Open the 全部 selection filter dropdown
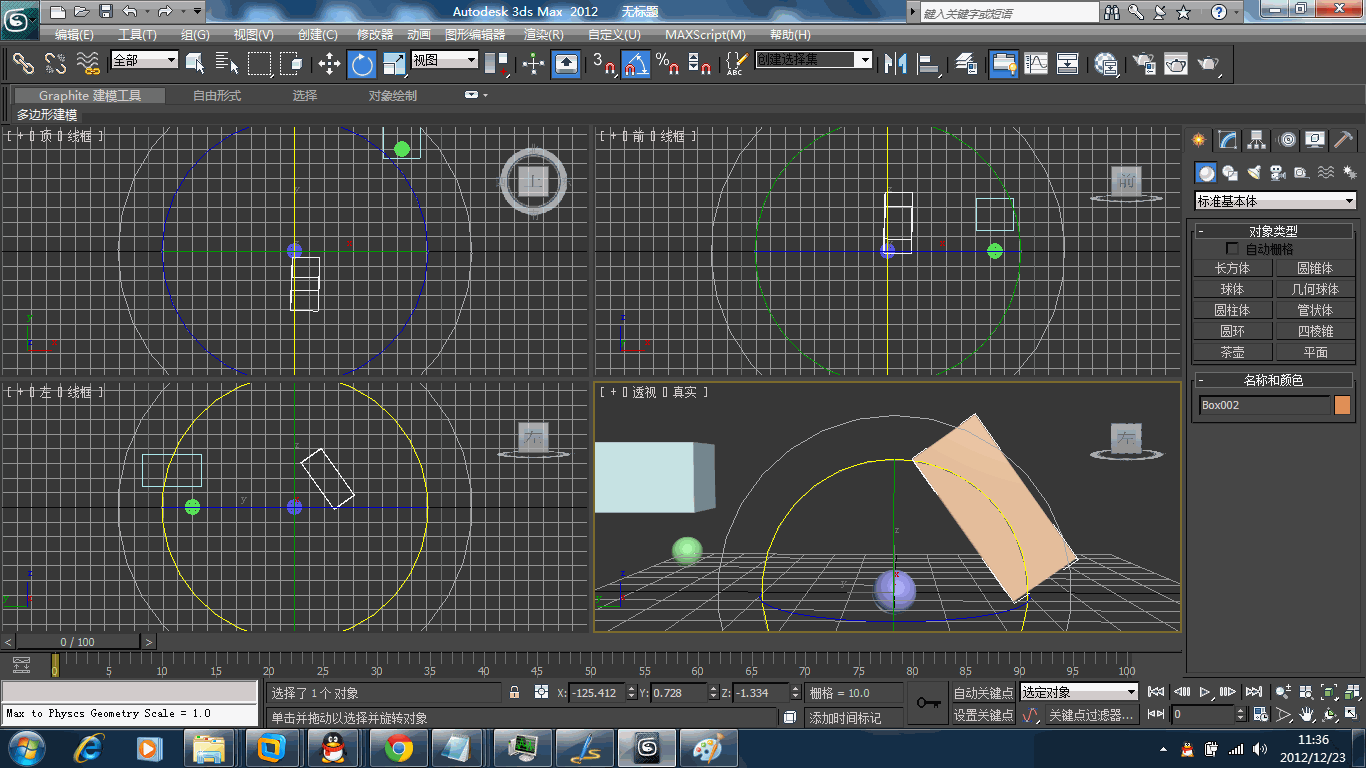Screen dimensions: 1366x768 (x=144, y=60)
